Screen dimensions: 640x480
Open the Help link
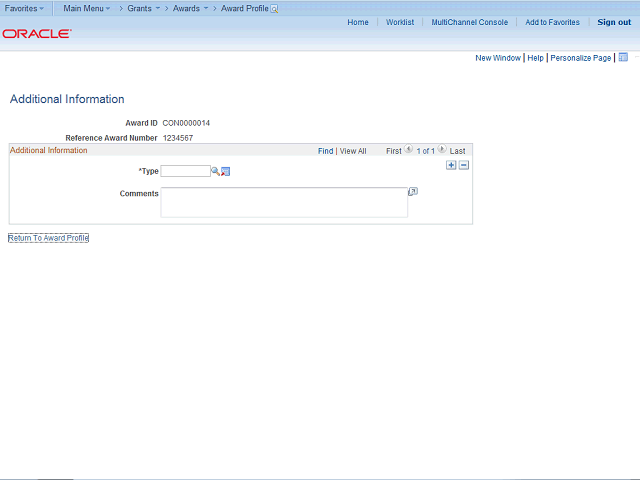click(x=536, y=58)
